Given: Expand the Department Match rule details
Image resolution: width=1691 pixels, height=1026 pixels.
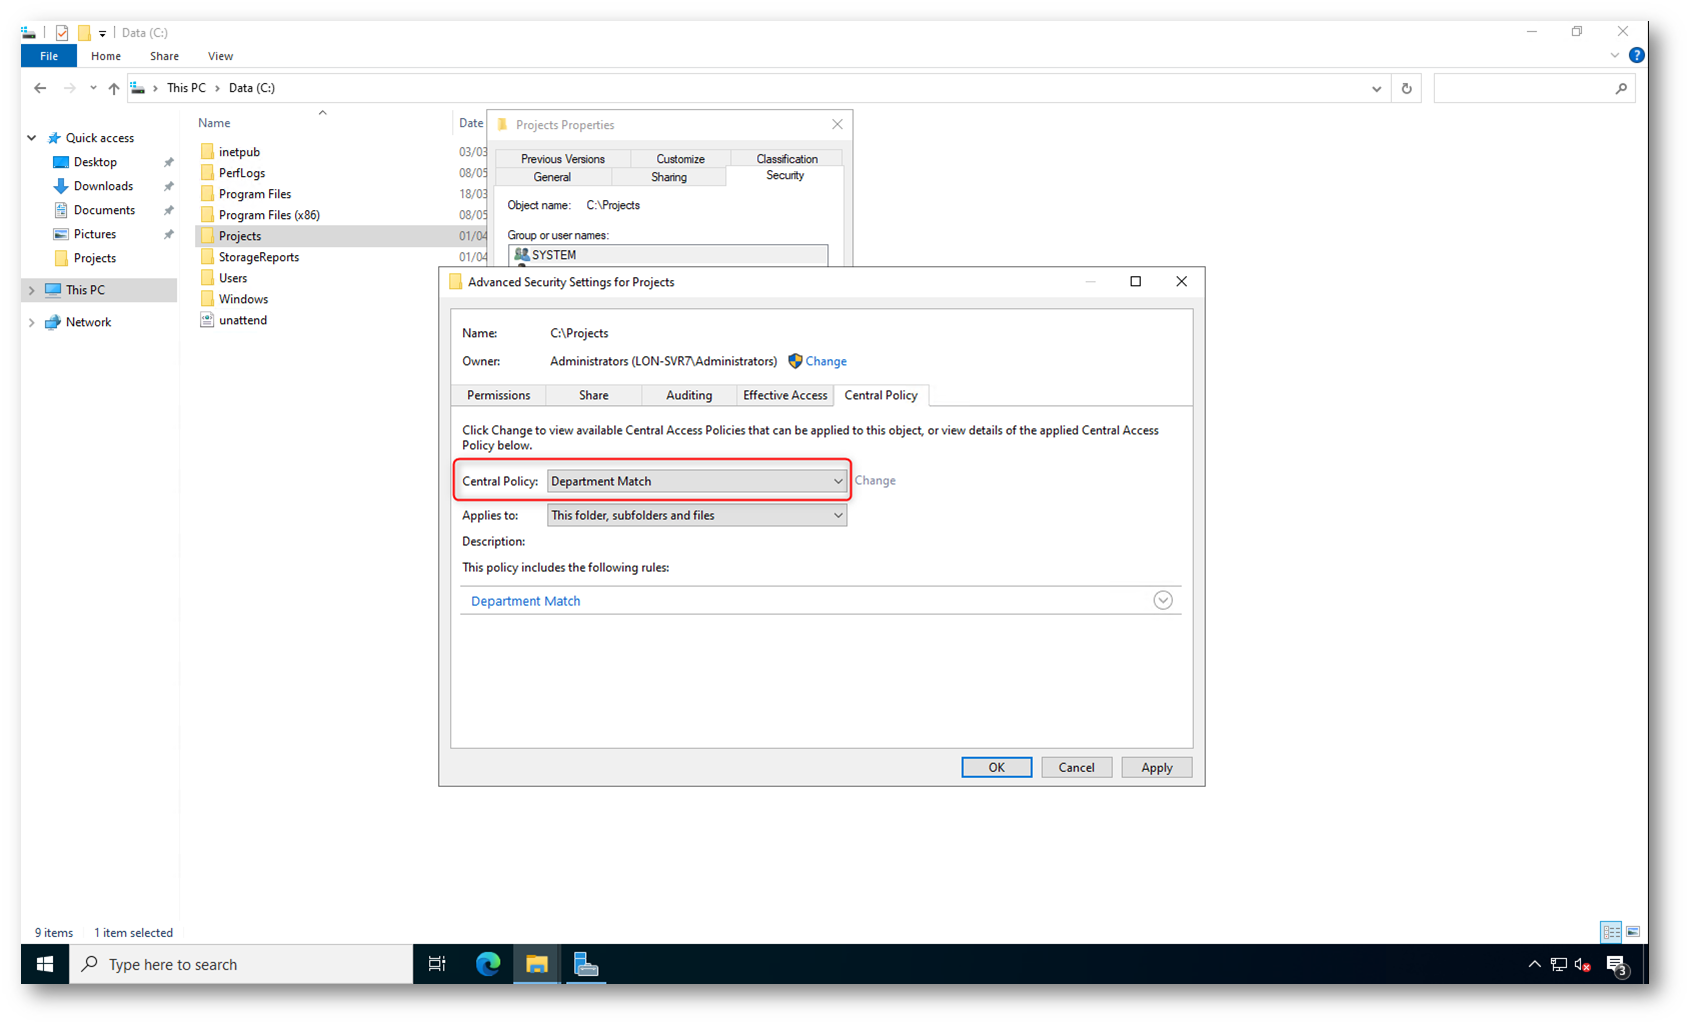Looking at the screenshot, I should 1162,601.
